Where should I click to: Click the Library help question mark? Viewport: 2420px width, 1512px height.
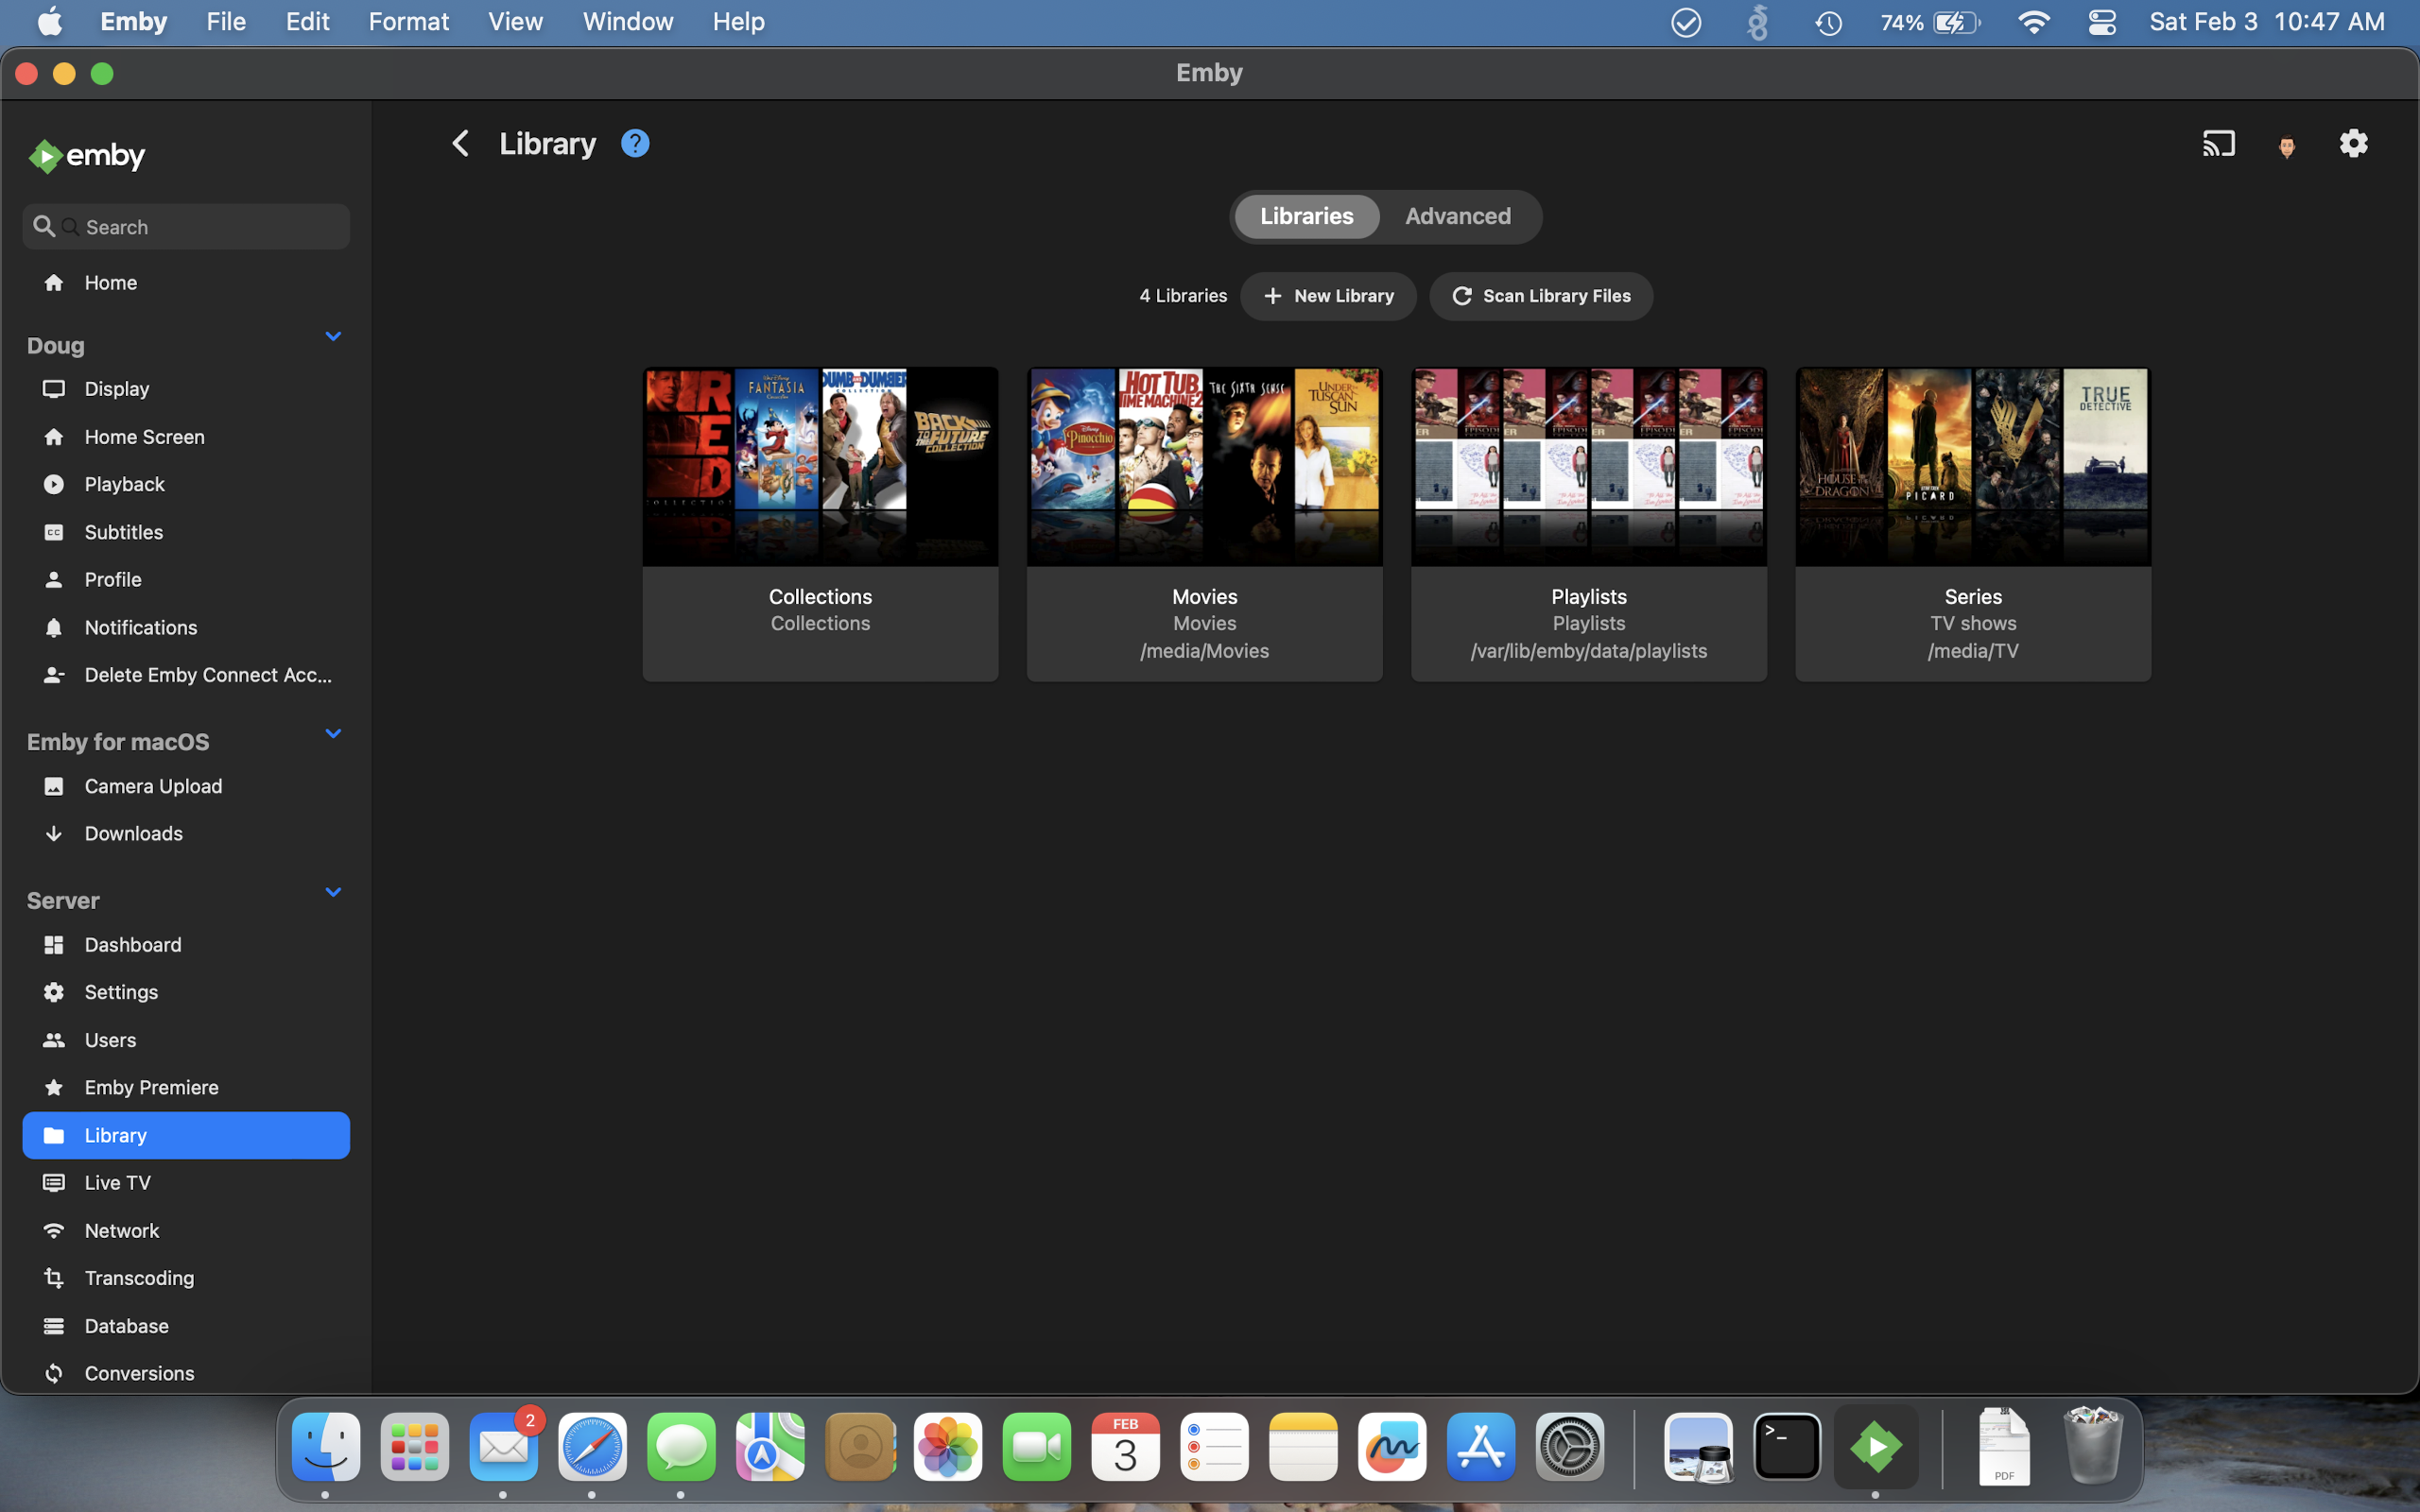click(x=634, y=143)
